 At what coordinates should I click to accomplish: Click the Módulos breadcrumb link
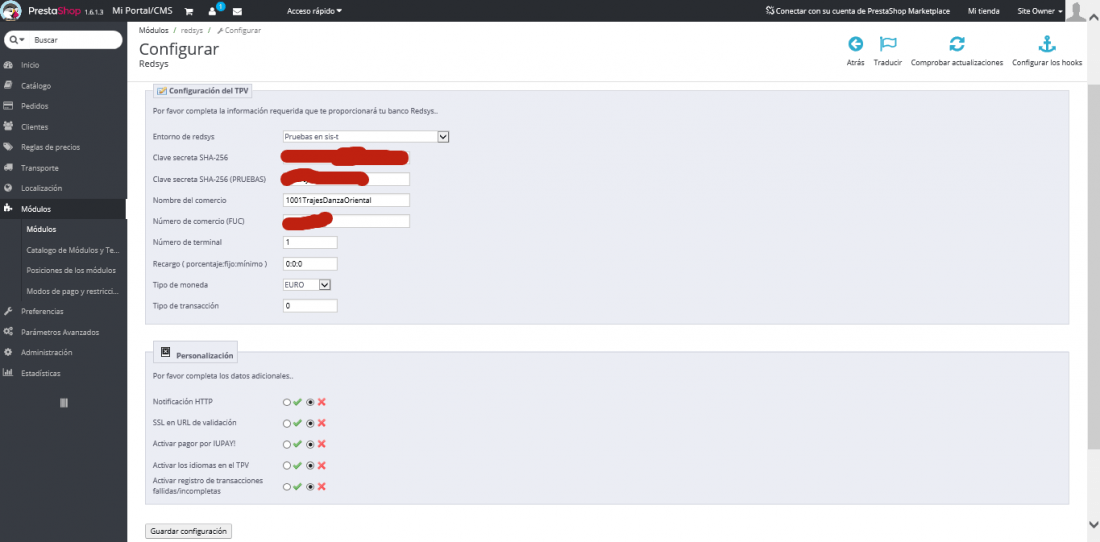154,31
